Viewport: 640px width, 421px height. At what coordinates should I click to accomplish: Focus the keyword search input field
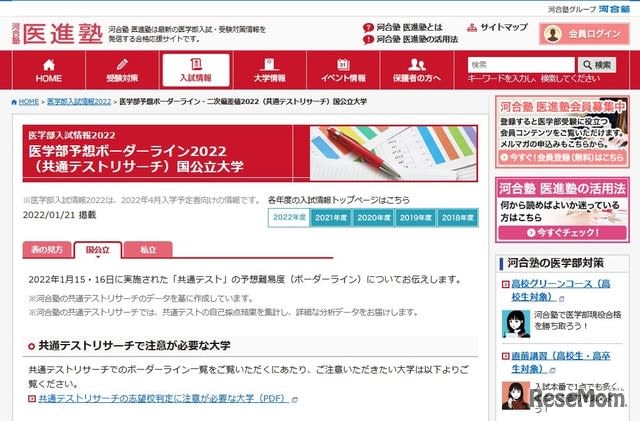(x=521, y=65)
